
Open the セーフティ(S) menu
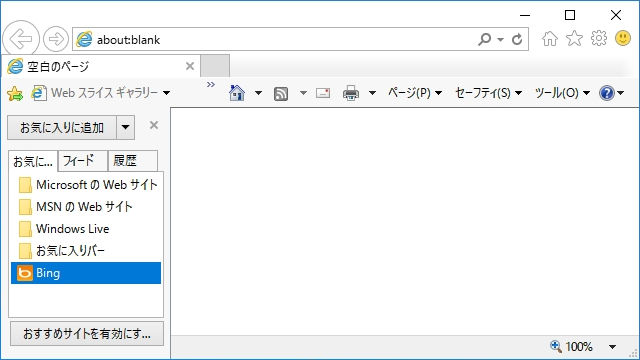coord(488,93)
